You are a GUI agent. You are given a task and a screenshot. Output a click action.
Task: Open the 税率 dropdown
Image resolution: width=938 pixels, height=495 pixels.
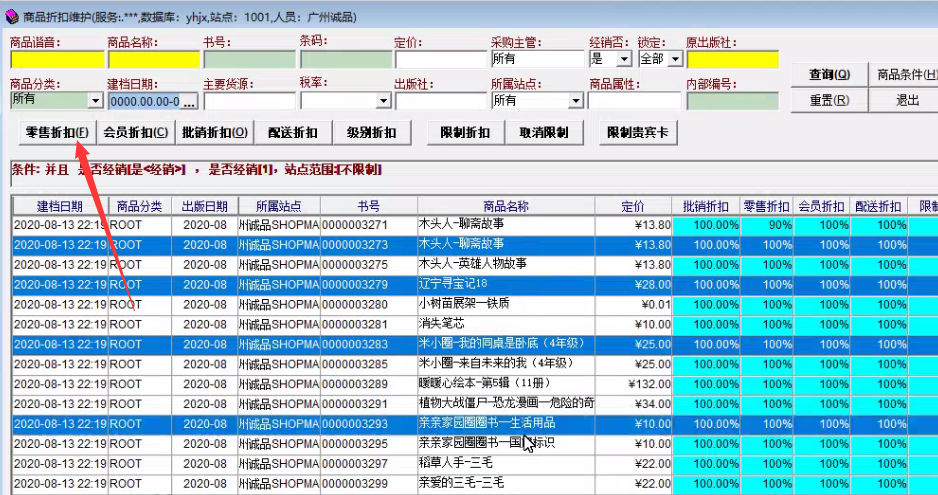384,101
